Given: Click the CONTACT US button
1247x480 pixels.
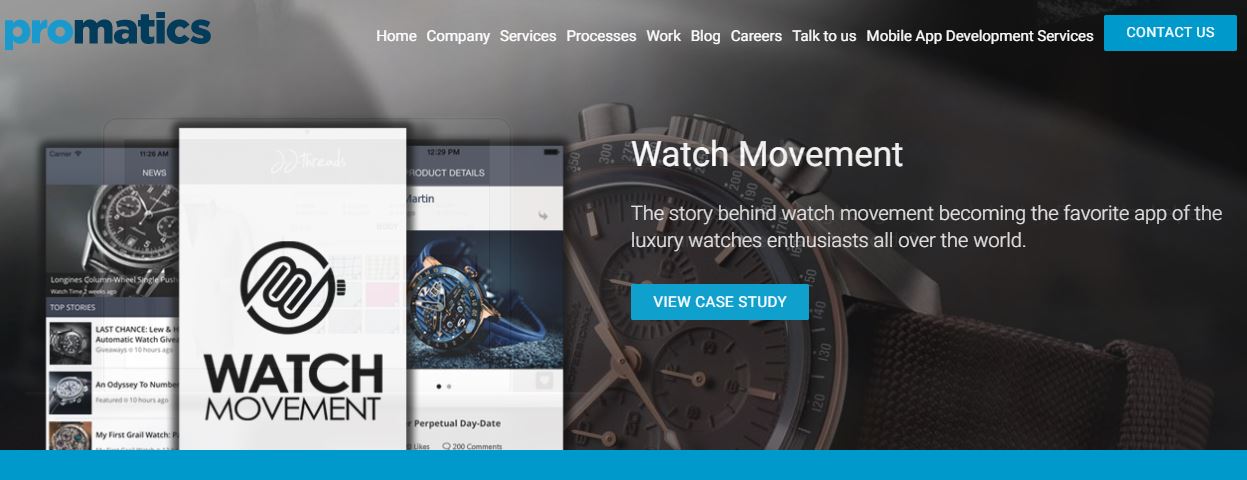Looking at the screenshot, I should (1170, 33).
